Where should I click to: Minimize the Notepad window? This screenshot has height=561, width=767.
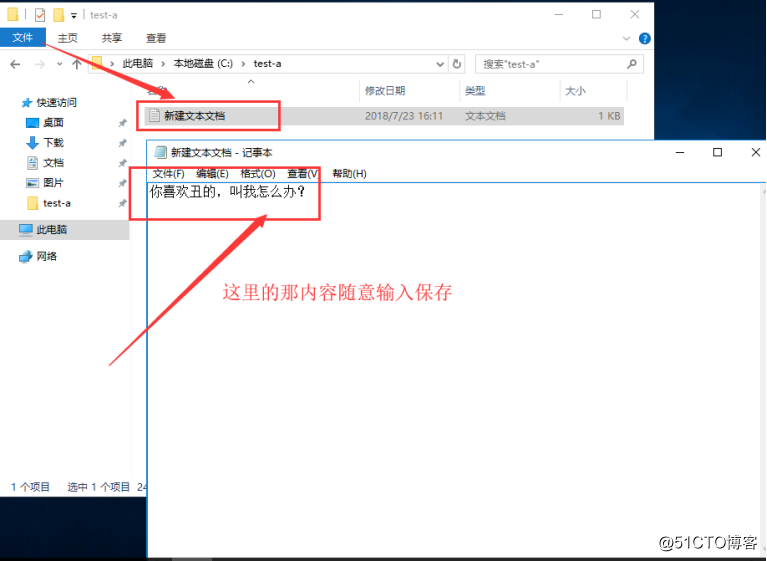coord(679,153)
